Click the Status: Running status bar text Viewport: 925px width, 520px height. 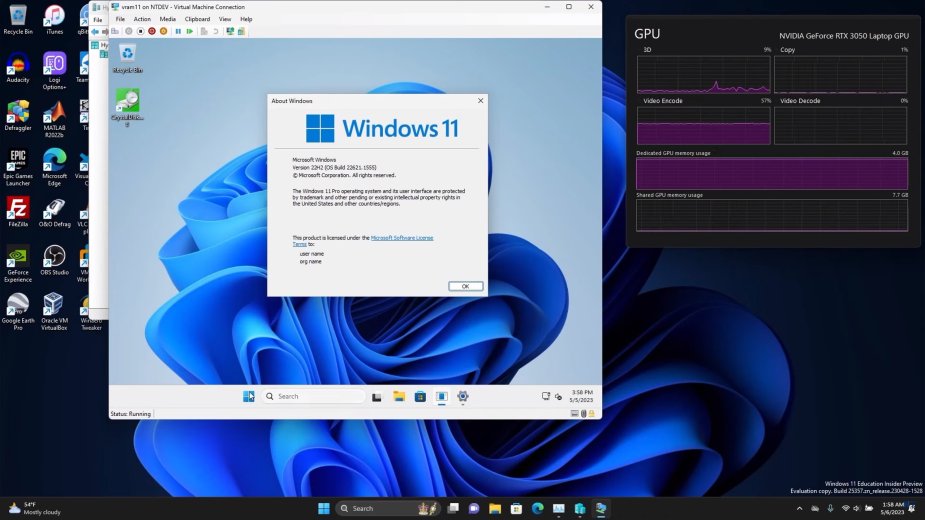point(130,414)
